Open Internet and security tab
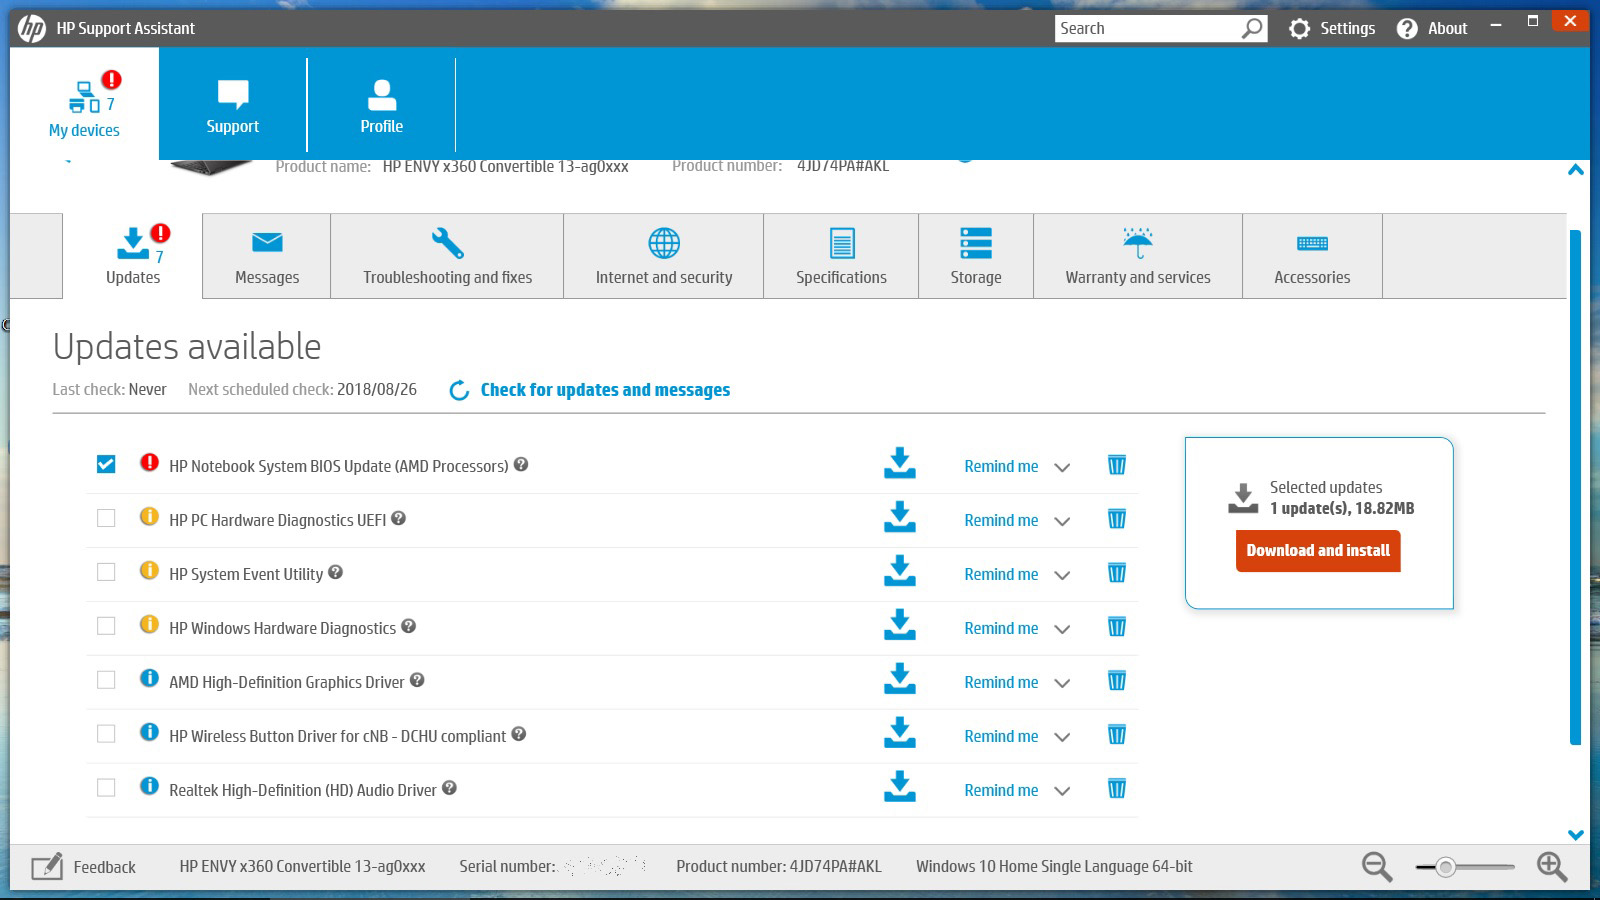Image resolution: width=1600 pixels, height=900 pixels. (664, 256)
